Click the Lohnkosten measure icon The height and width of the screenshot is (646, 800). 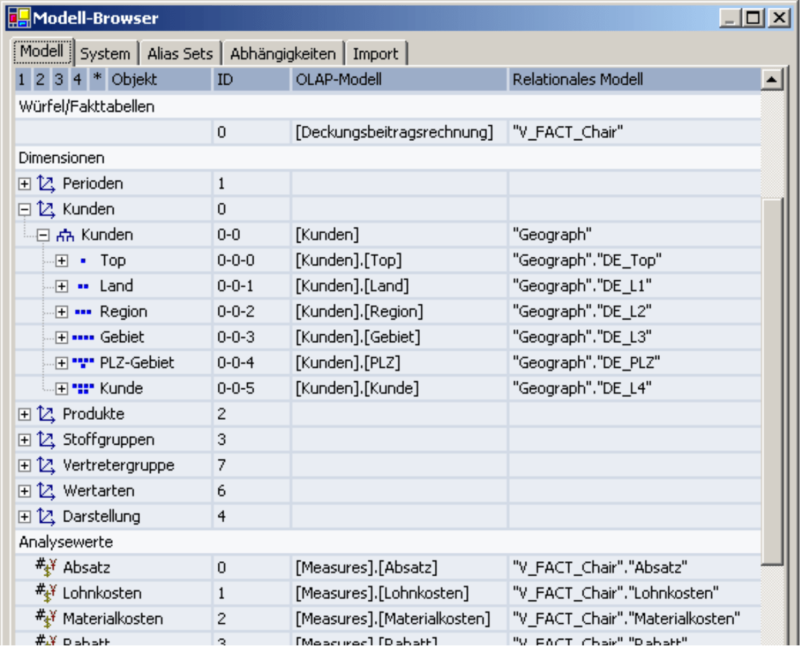[46, 592]
